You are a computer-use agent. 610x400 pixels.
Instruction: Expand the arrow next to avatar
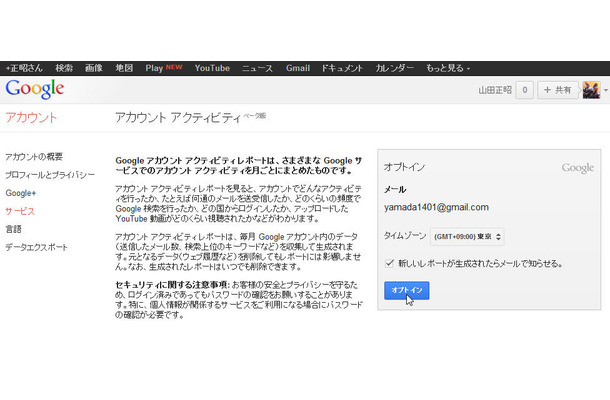pos(605,90)
